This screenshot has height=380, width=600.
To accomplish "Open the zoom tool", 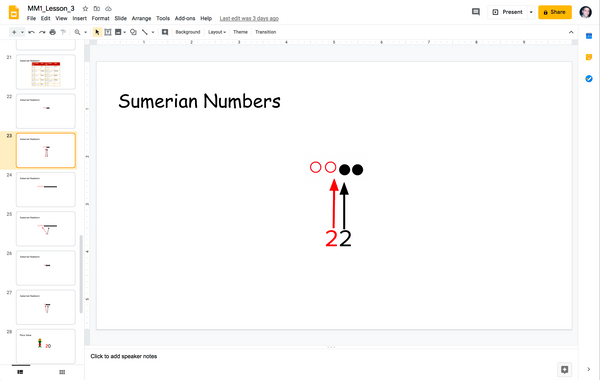I will pos(77,32).
